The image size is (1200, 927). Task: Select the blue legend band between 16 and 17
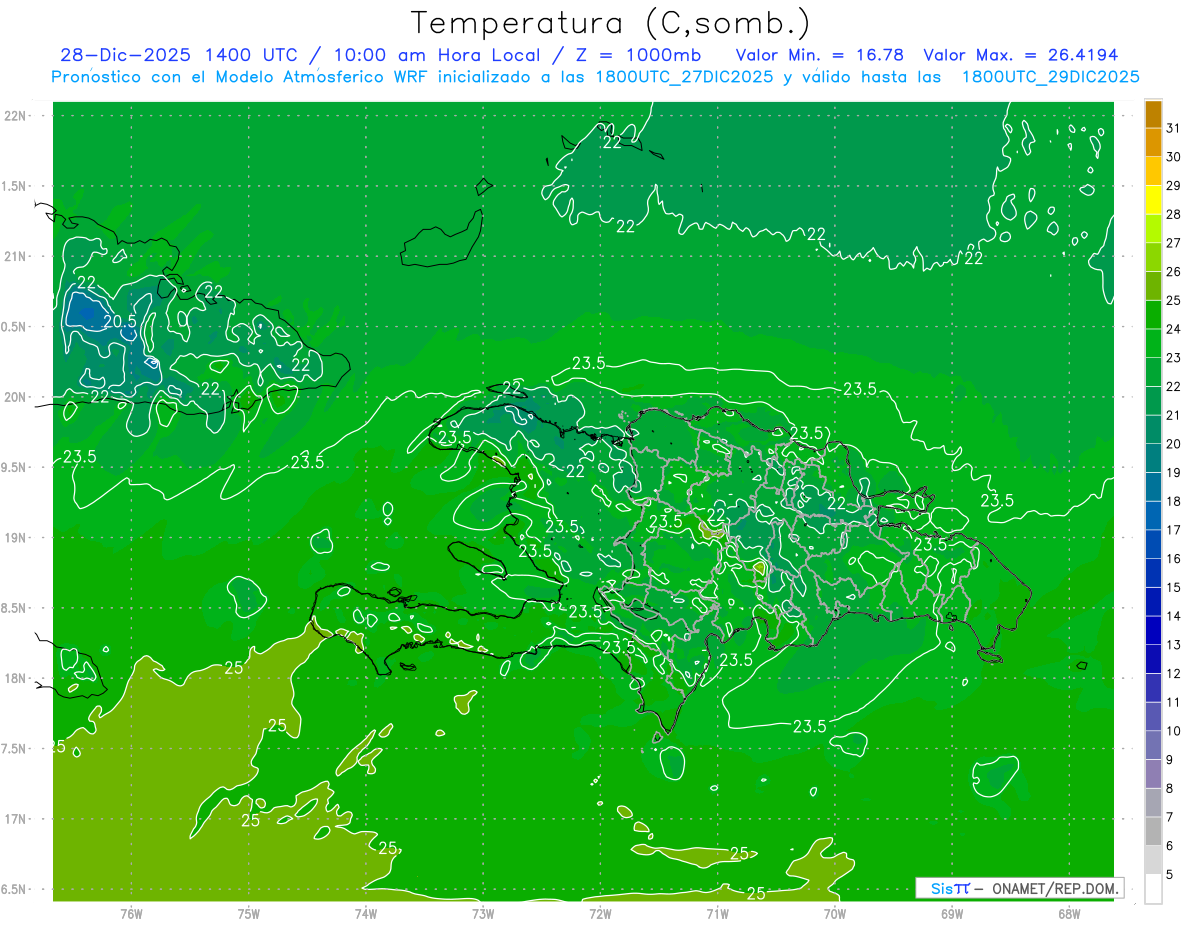pos(1153,545)
